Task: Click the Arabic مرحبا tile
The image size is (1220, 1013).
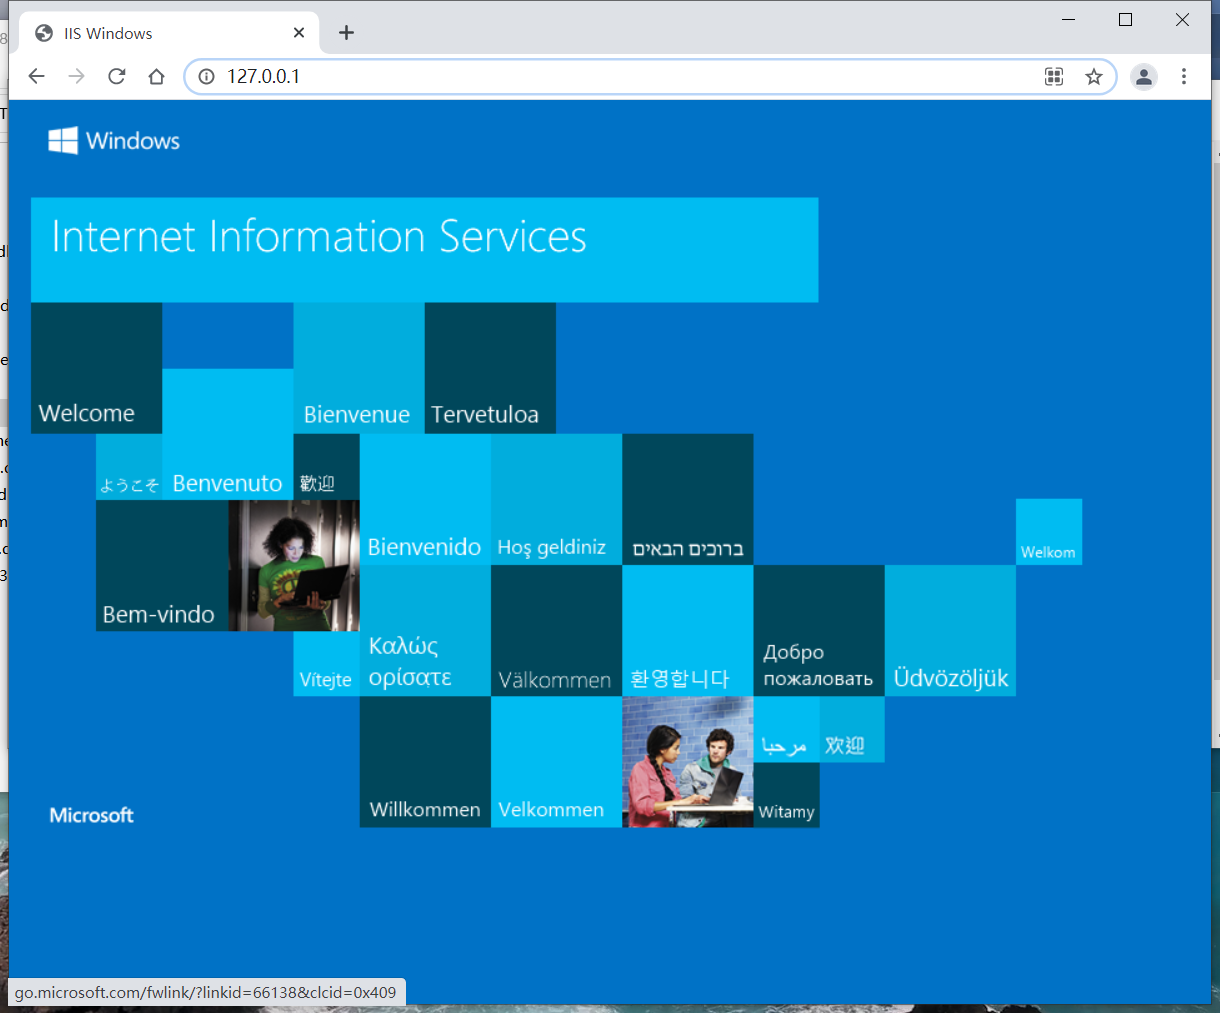Action: tap(786, 729)
